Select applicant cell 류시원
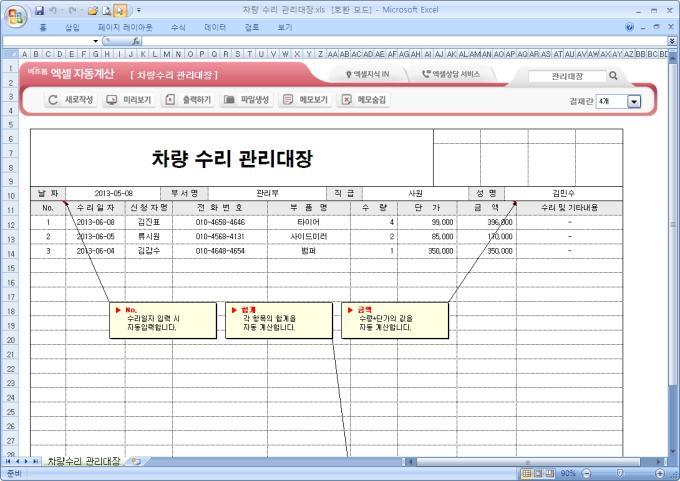The width and height of the screenshot is (680, 481). (x=149, y=236)
